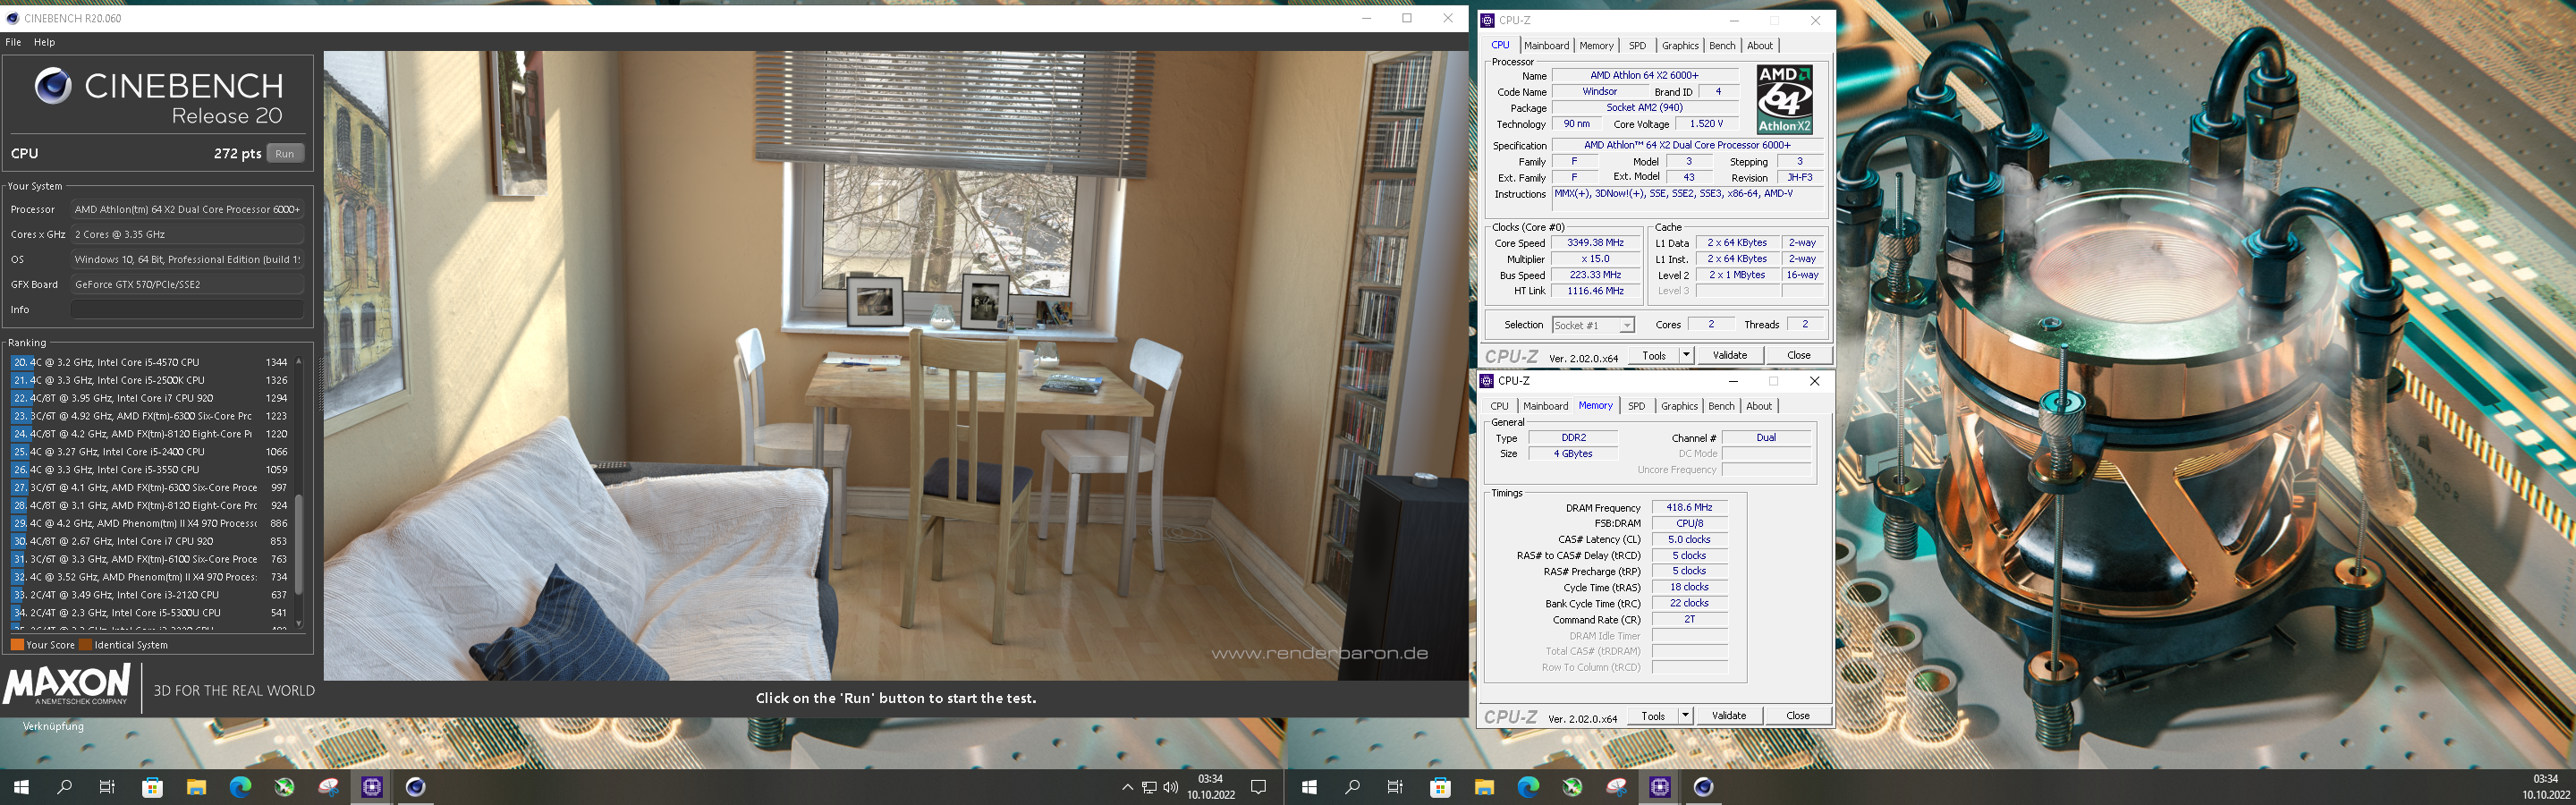This screenshot has height=805, width=2576.
Task: Open Search on the taskbar with system tray
Action: pos(65,787)
